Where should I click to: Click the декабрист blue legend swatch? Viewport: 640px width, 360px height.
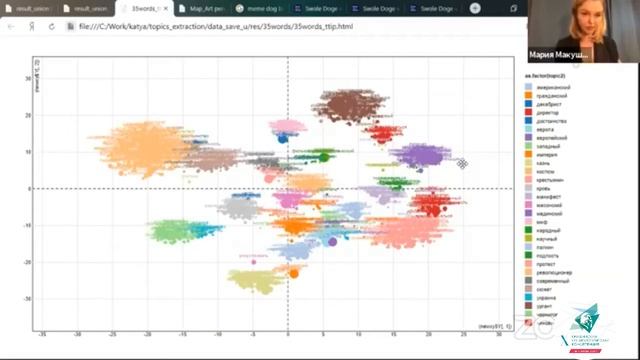[x=528, y=104]
